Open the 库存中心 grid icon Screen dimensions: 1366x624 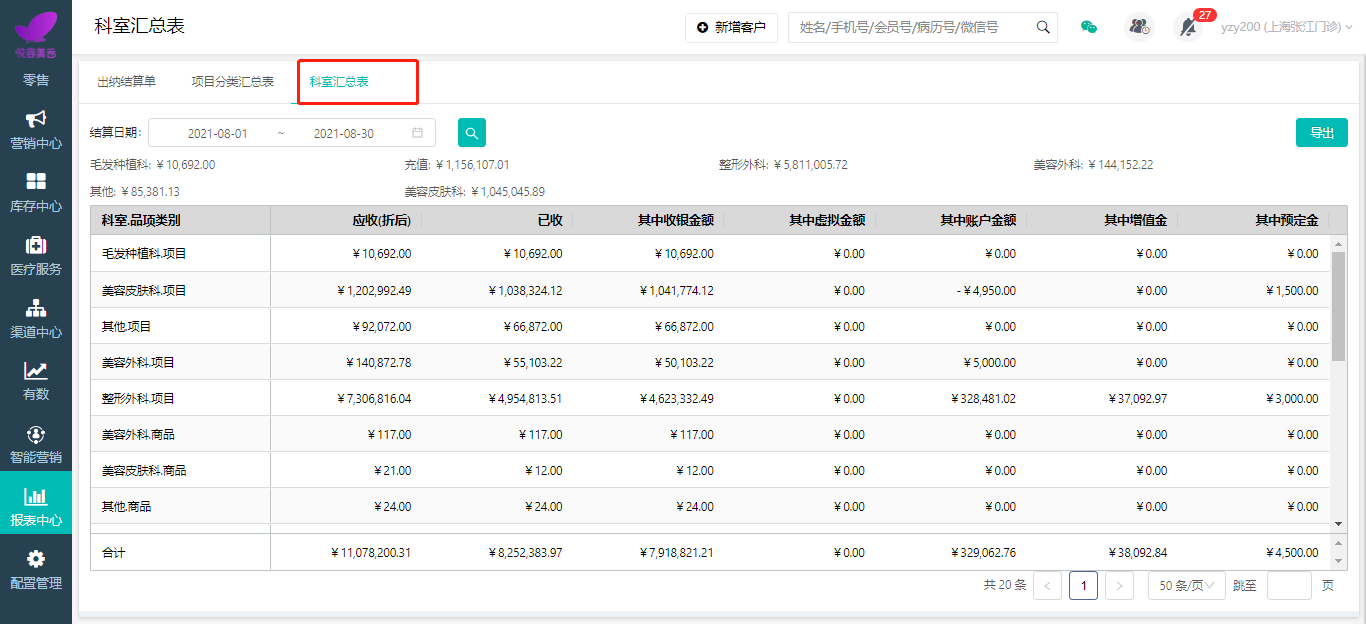click(36, 181)
